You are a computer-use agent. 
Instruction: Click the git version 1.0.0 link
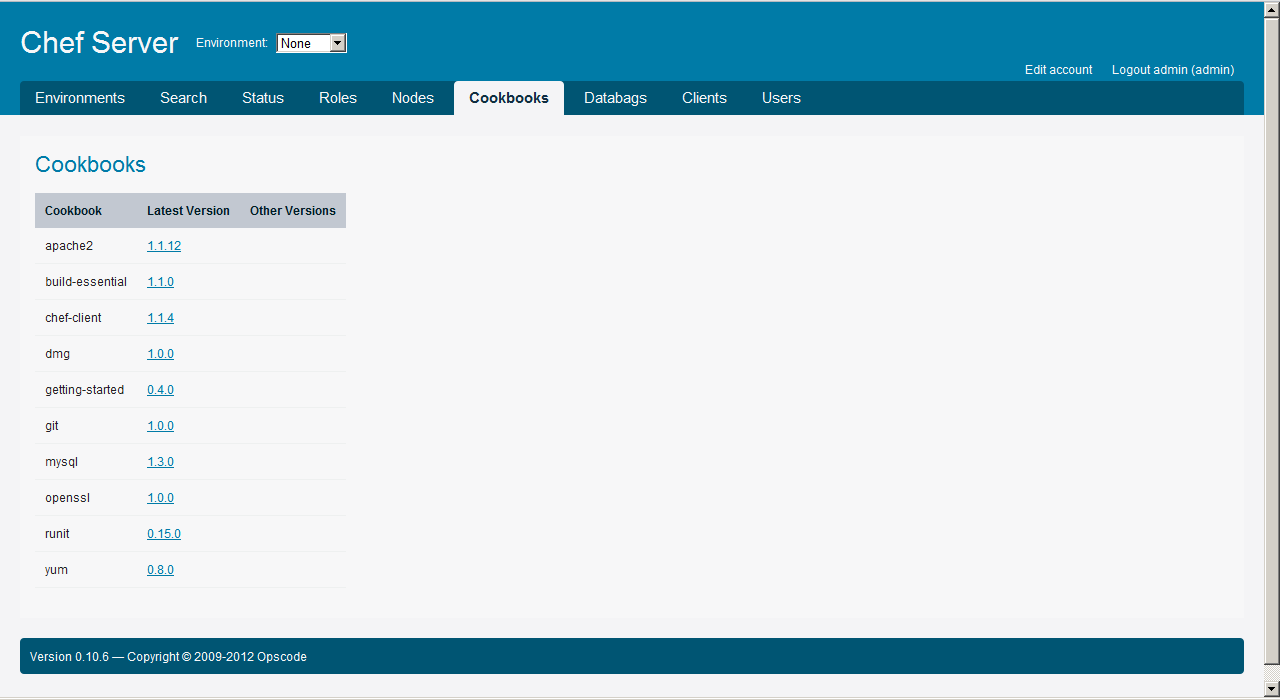point(160,426)
